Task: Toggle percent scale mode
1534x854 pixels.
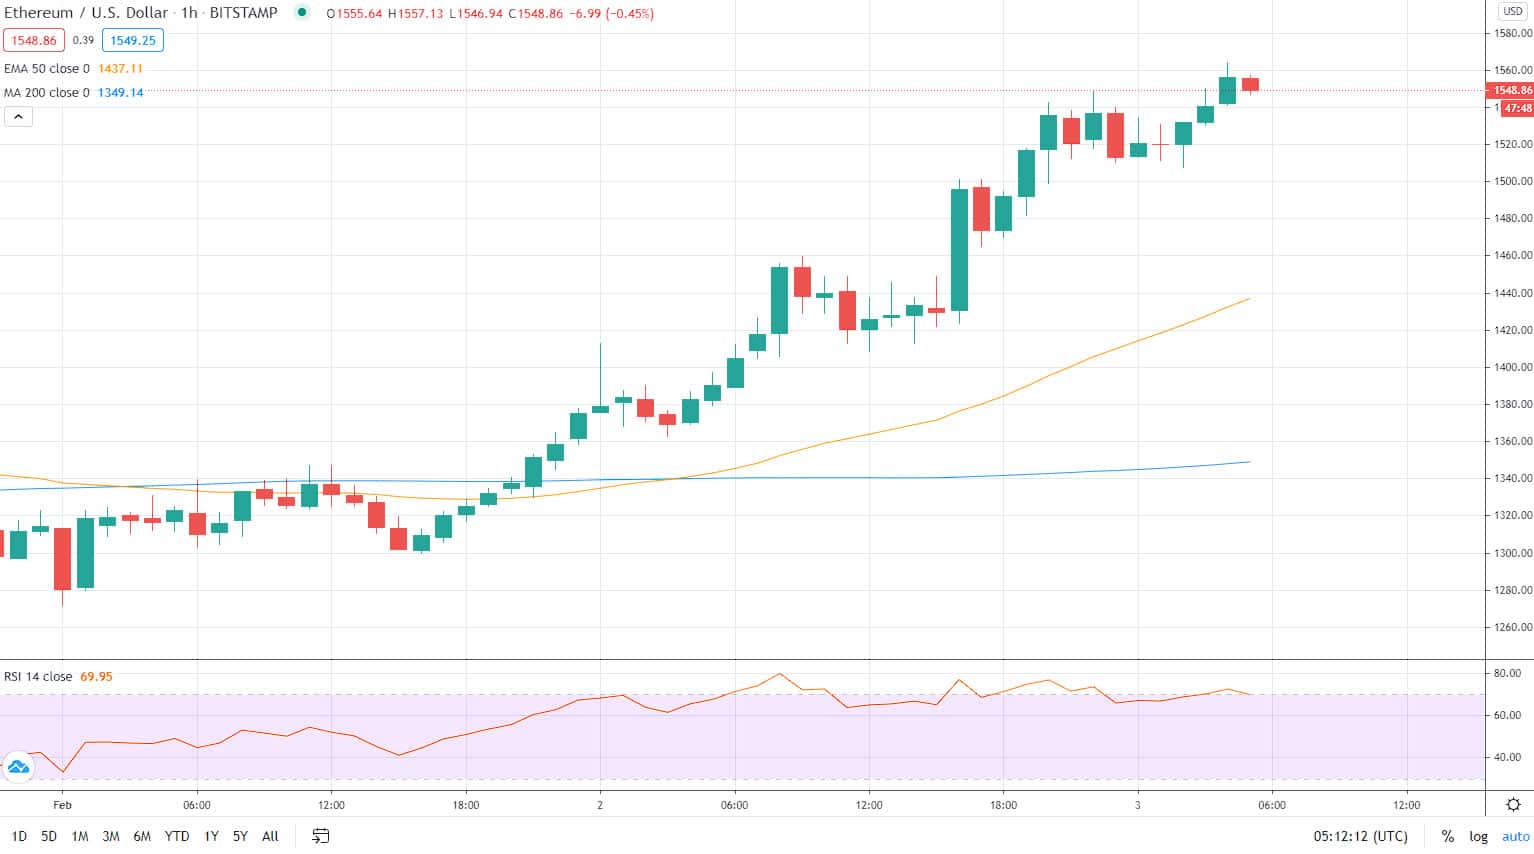Action: tap(1447, 836)
